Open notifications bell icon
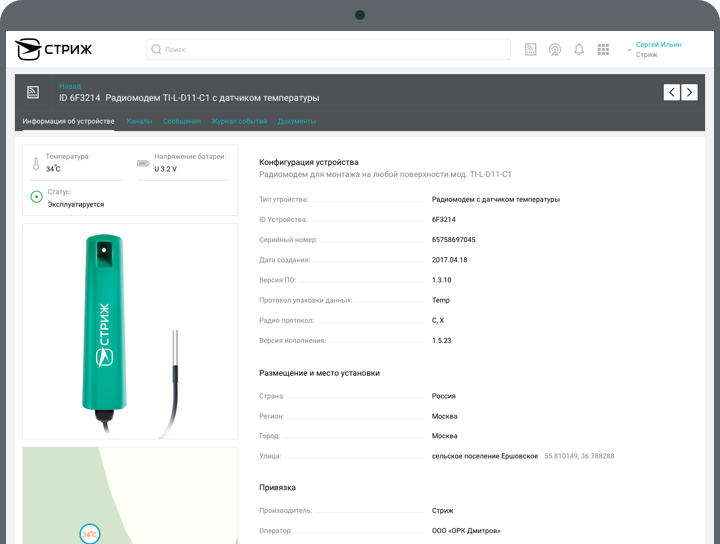Screen dimensions: 720x544 pos(579,49)
